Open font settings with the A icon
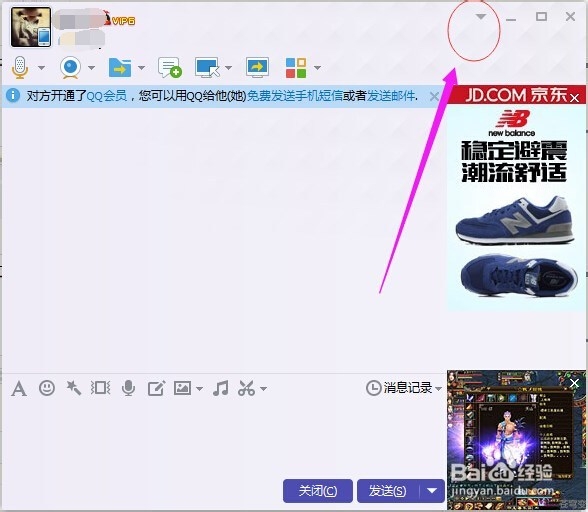This screenshot has height=512, width=588. 19,388
